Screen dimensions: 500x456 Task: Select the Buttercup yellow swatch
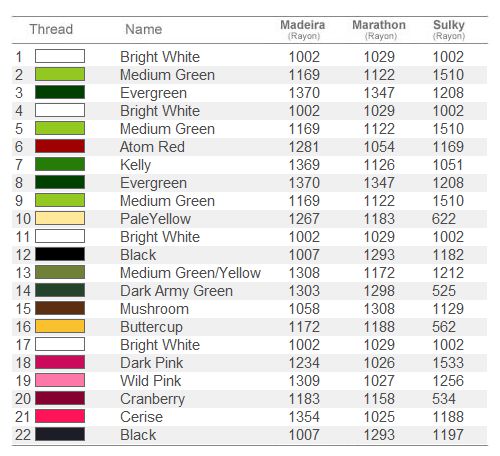60,326
